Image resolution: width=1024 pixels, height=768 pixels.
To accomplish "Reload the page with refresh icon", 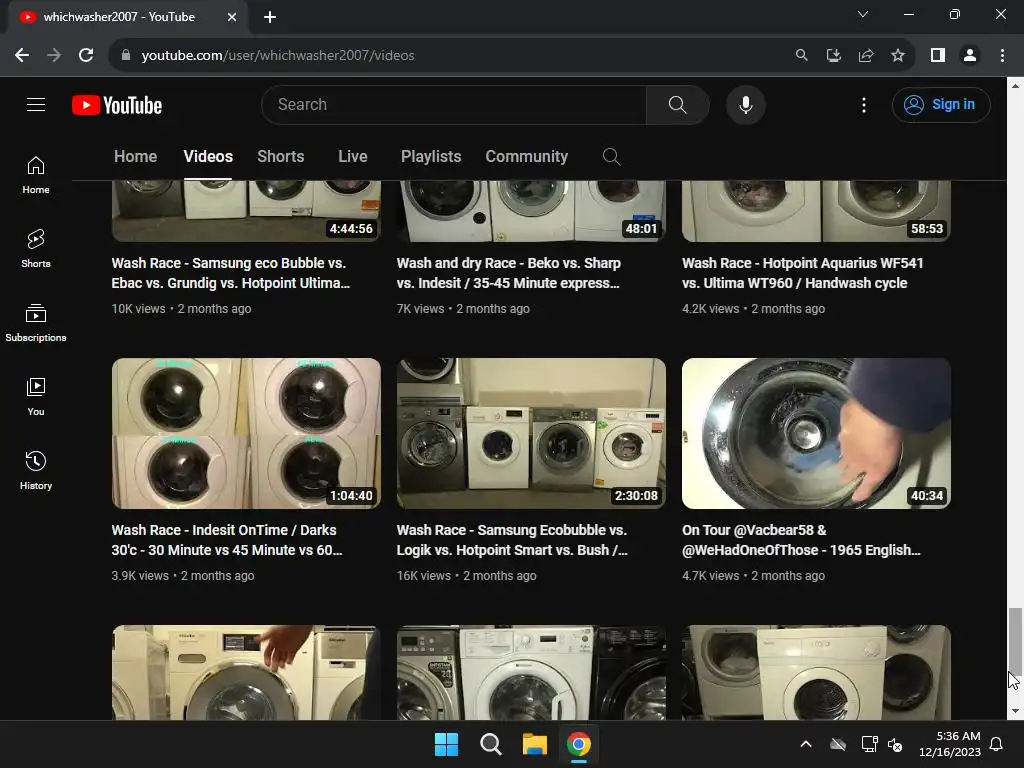I will [86, 56].
